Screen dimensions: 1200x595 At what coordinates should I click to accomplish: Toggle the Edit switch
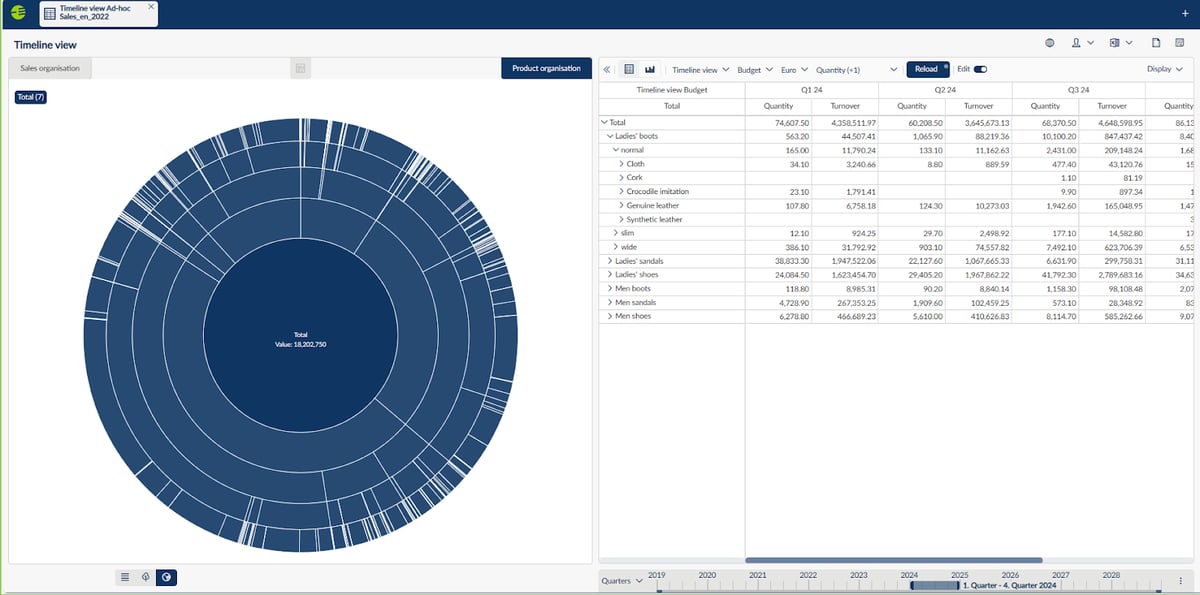tap(980, 69)
